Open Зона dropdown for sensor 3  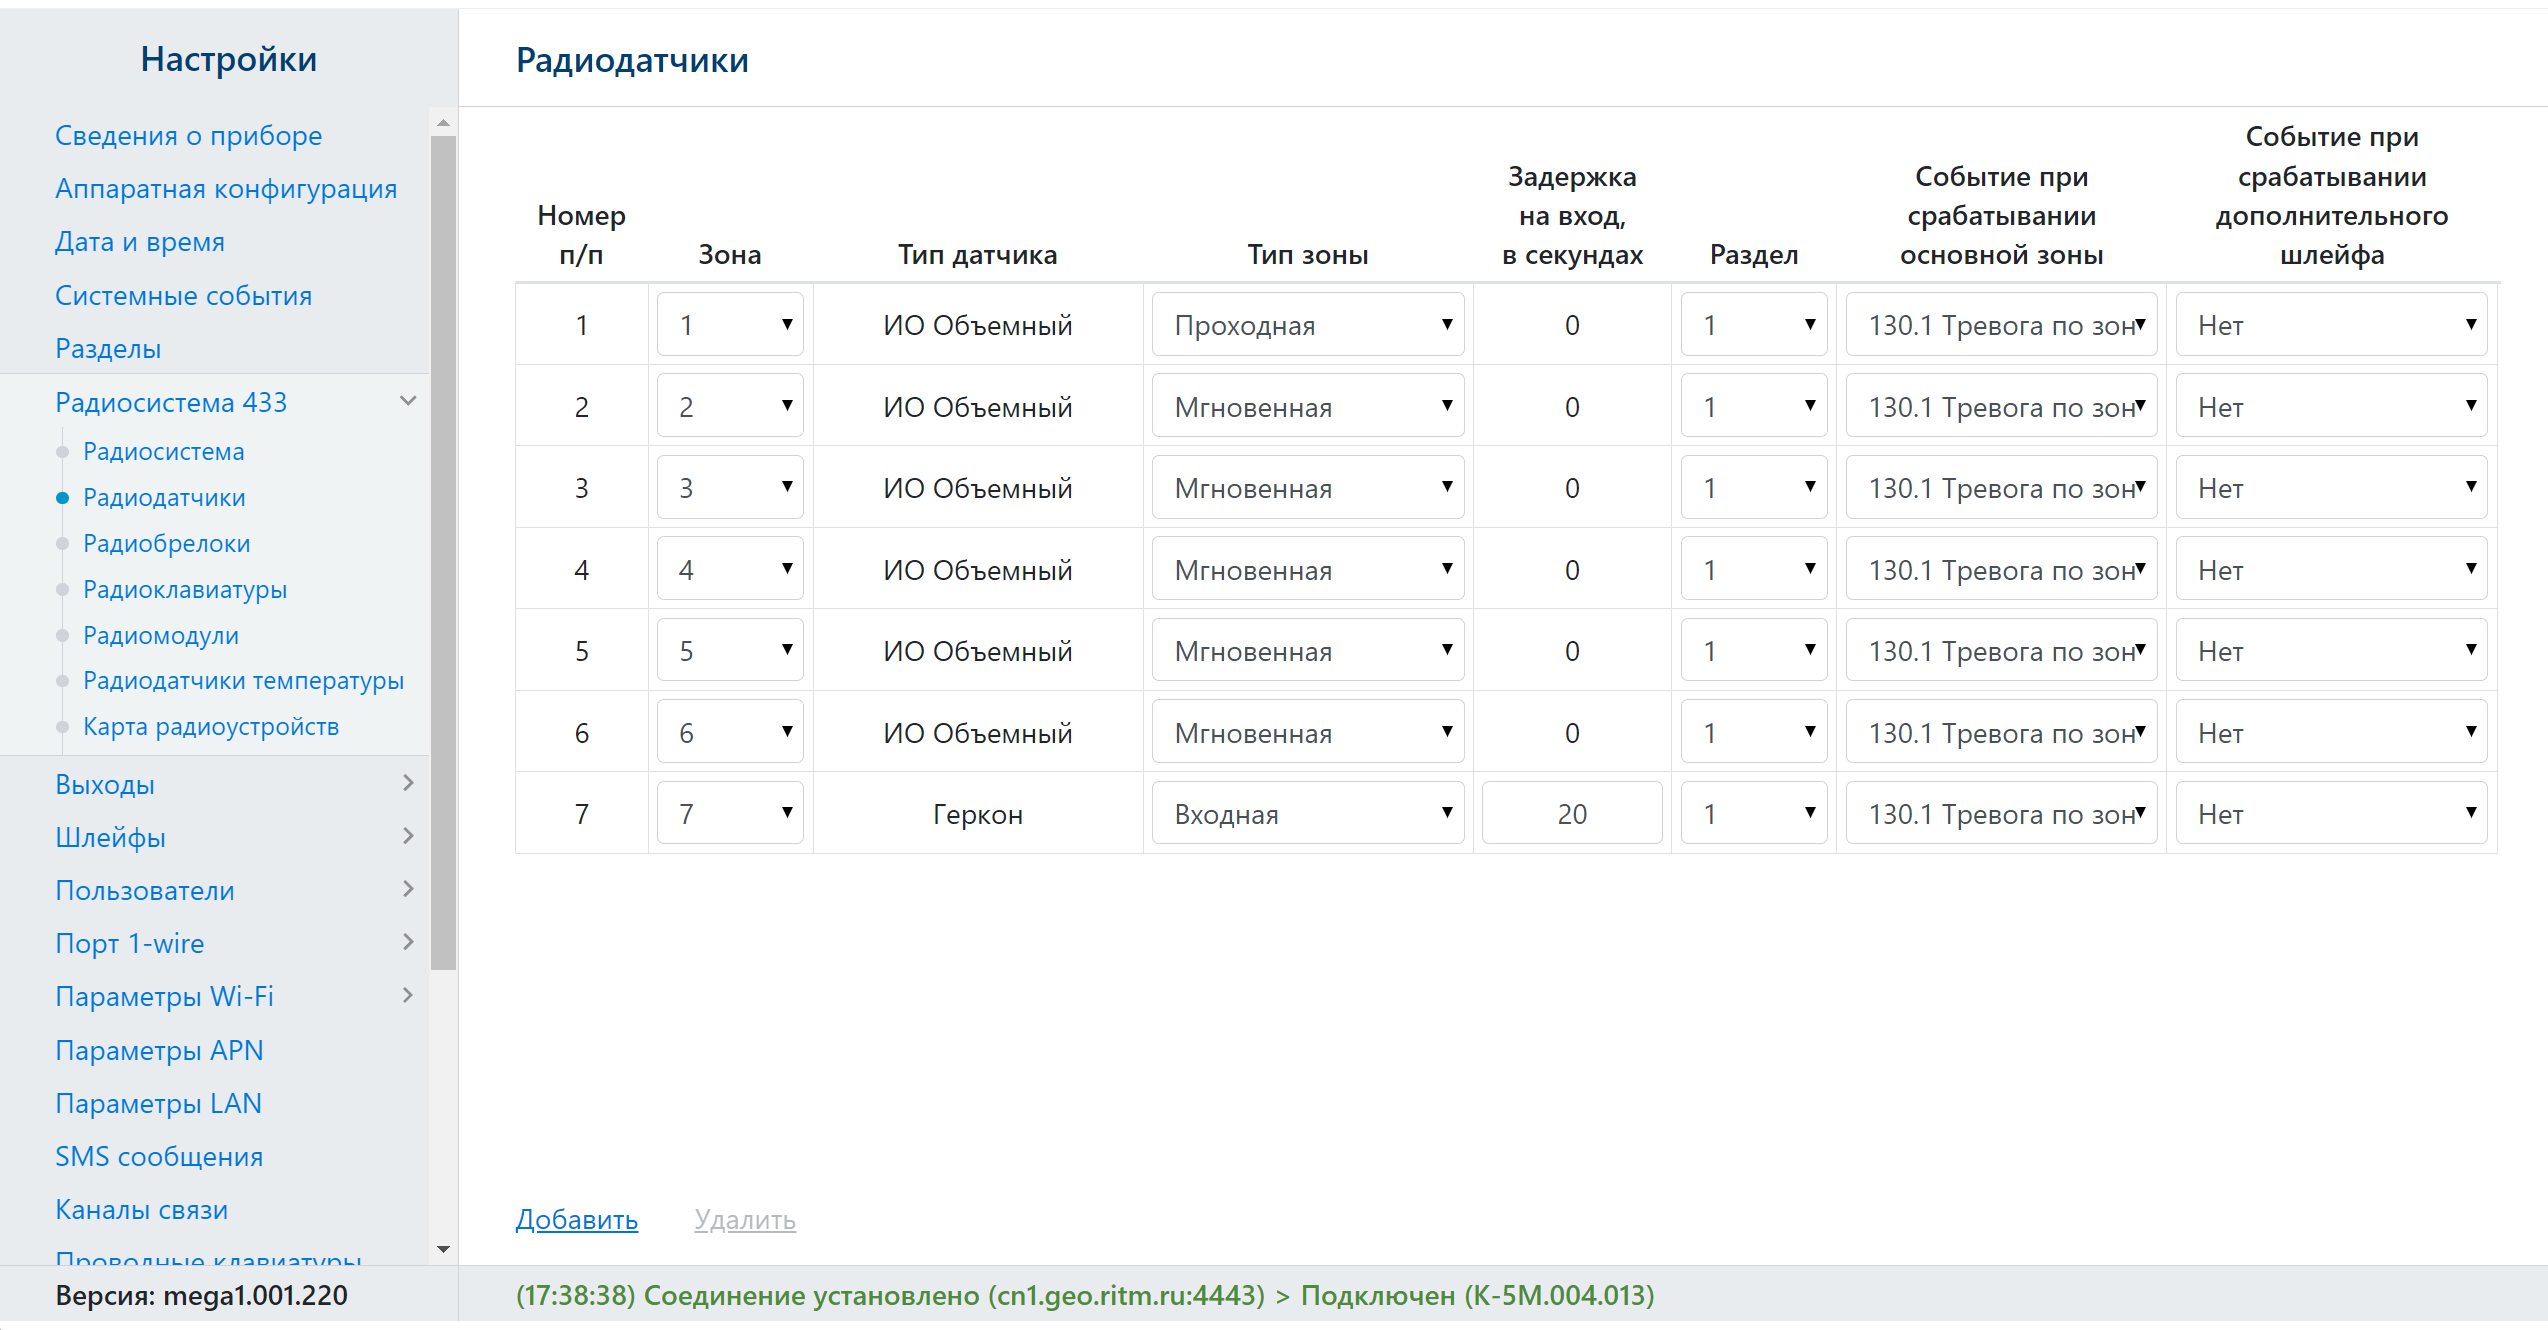click(730, 488)
